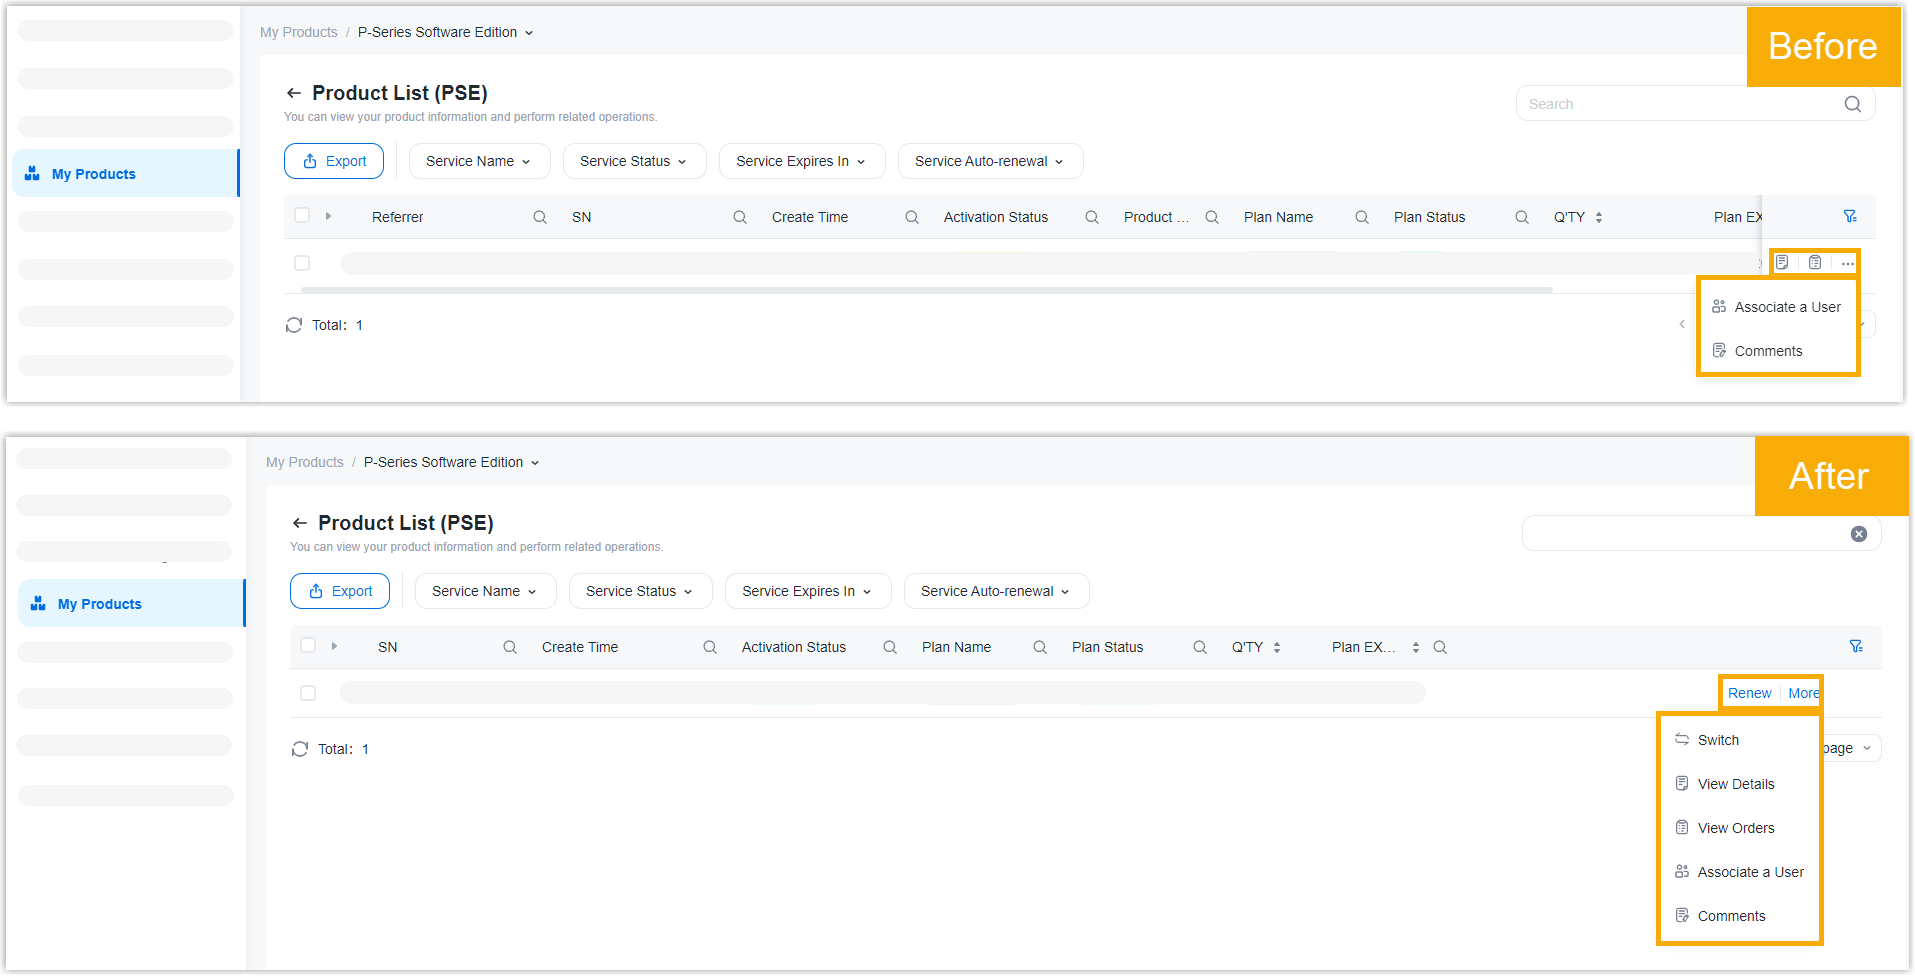
Task: Click the view details document icon in the Before row
Action: click(1782, 263)
